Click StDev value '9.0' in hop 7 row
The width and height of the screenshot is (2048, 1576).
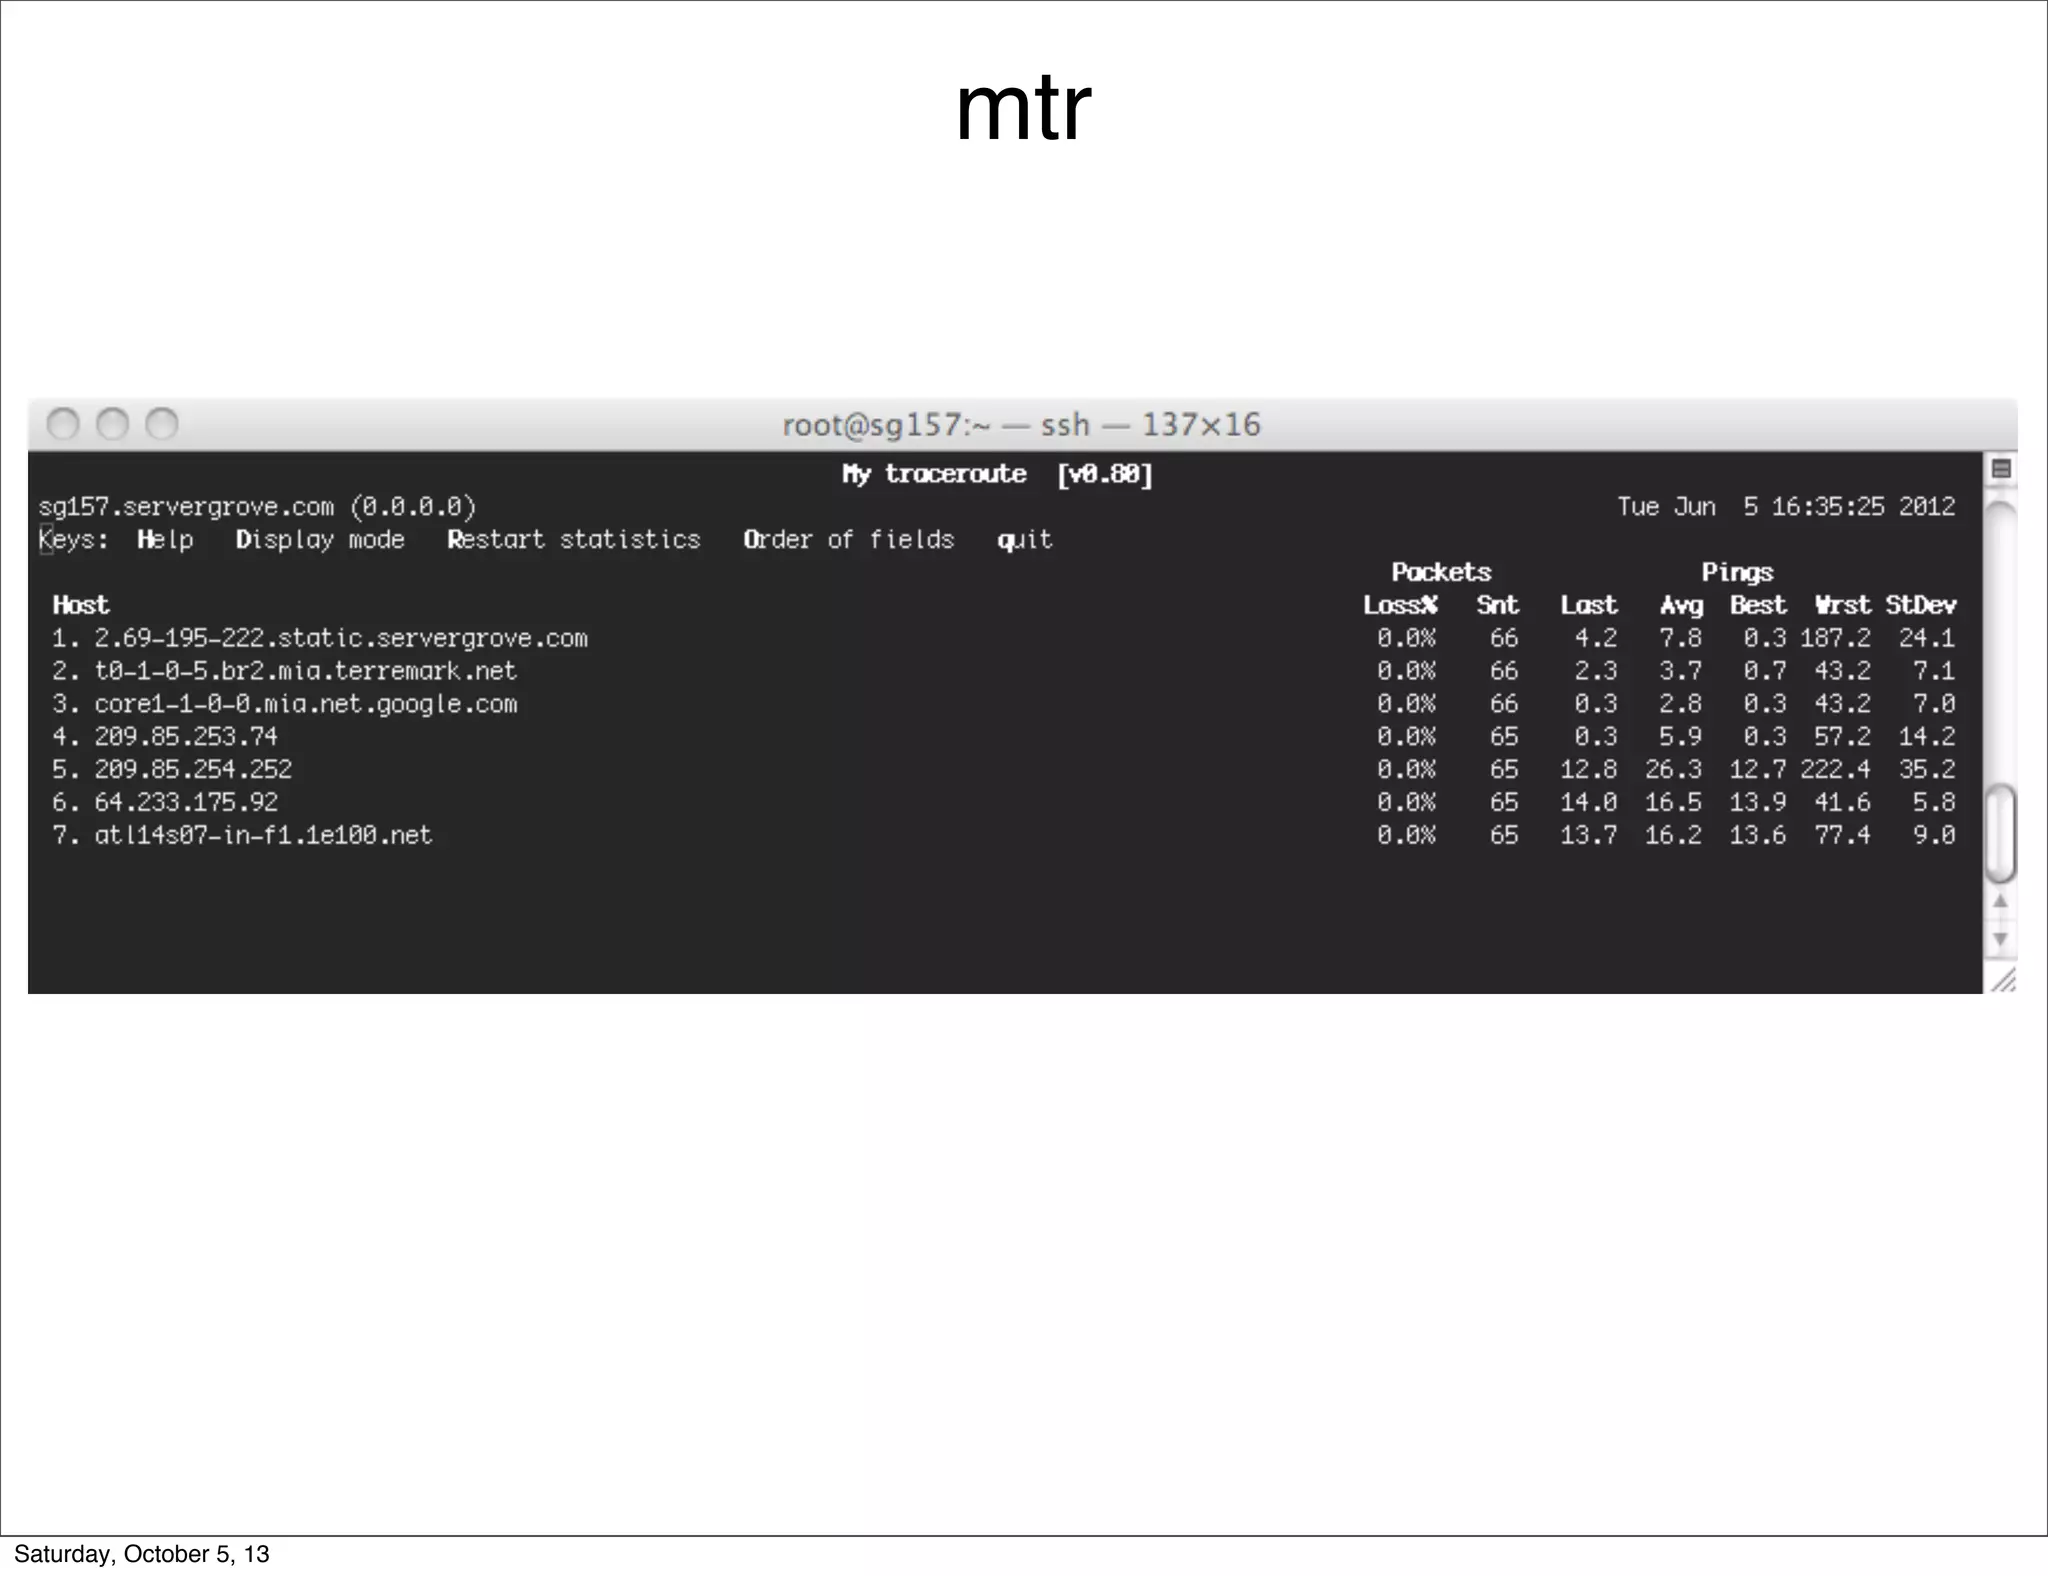click(1934, 835)
